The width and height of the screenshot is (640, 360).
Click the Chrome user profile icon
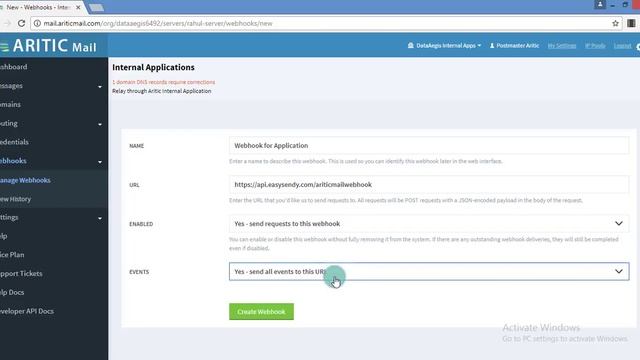600,4
